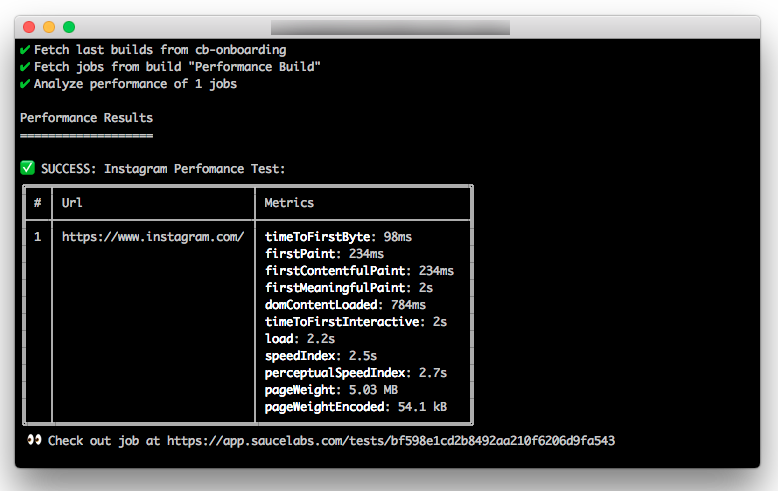Click the domContentLoaded metric line

[x=345, y=305]
